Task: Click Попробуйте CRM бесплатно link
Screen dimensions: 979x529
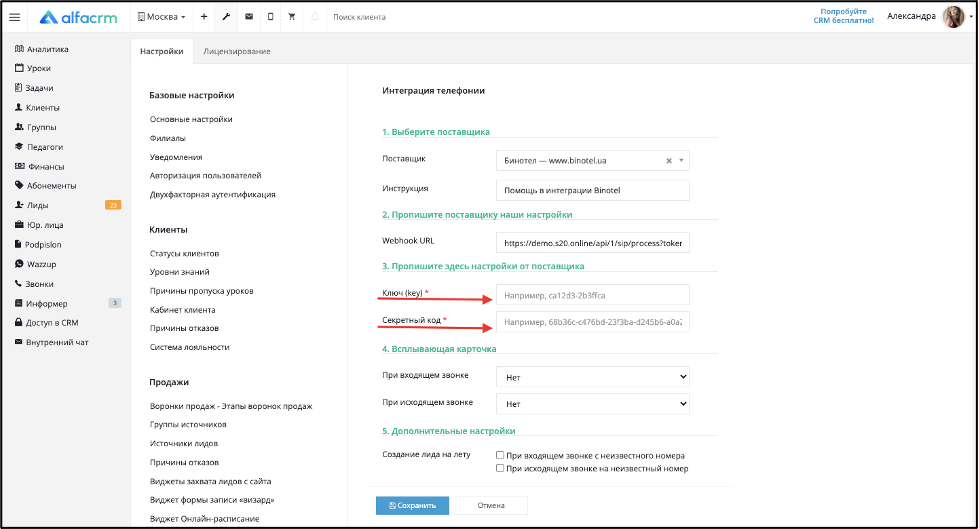Action: pos(844,16)
